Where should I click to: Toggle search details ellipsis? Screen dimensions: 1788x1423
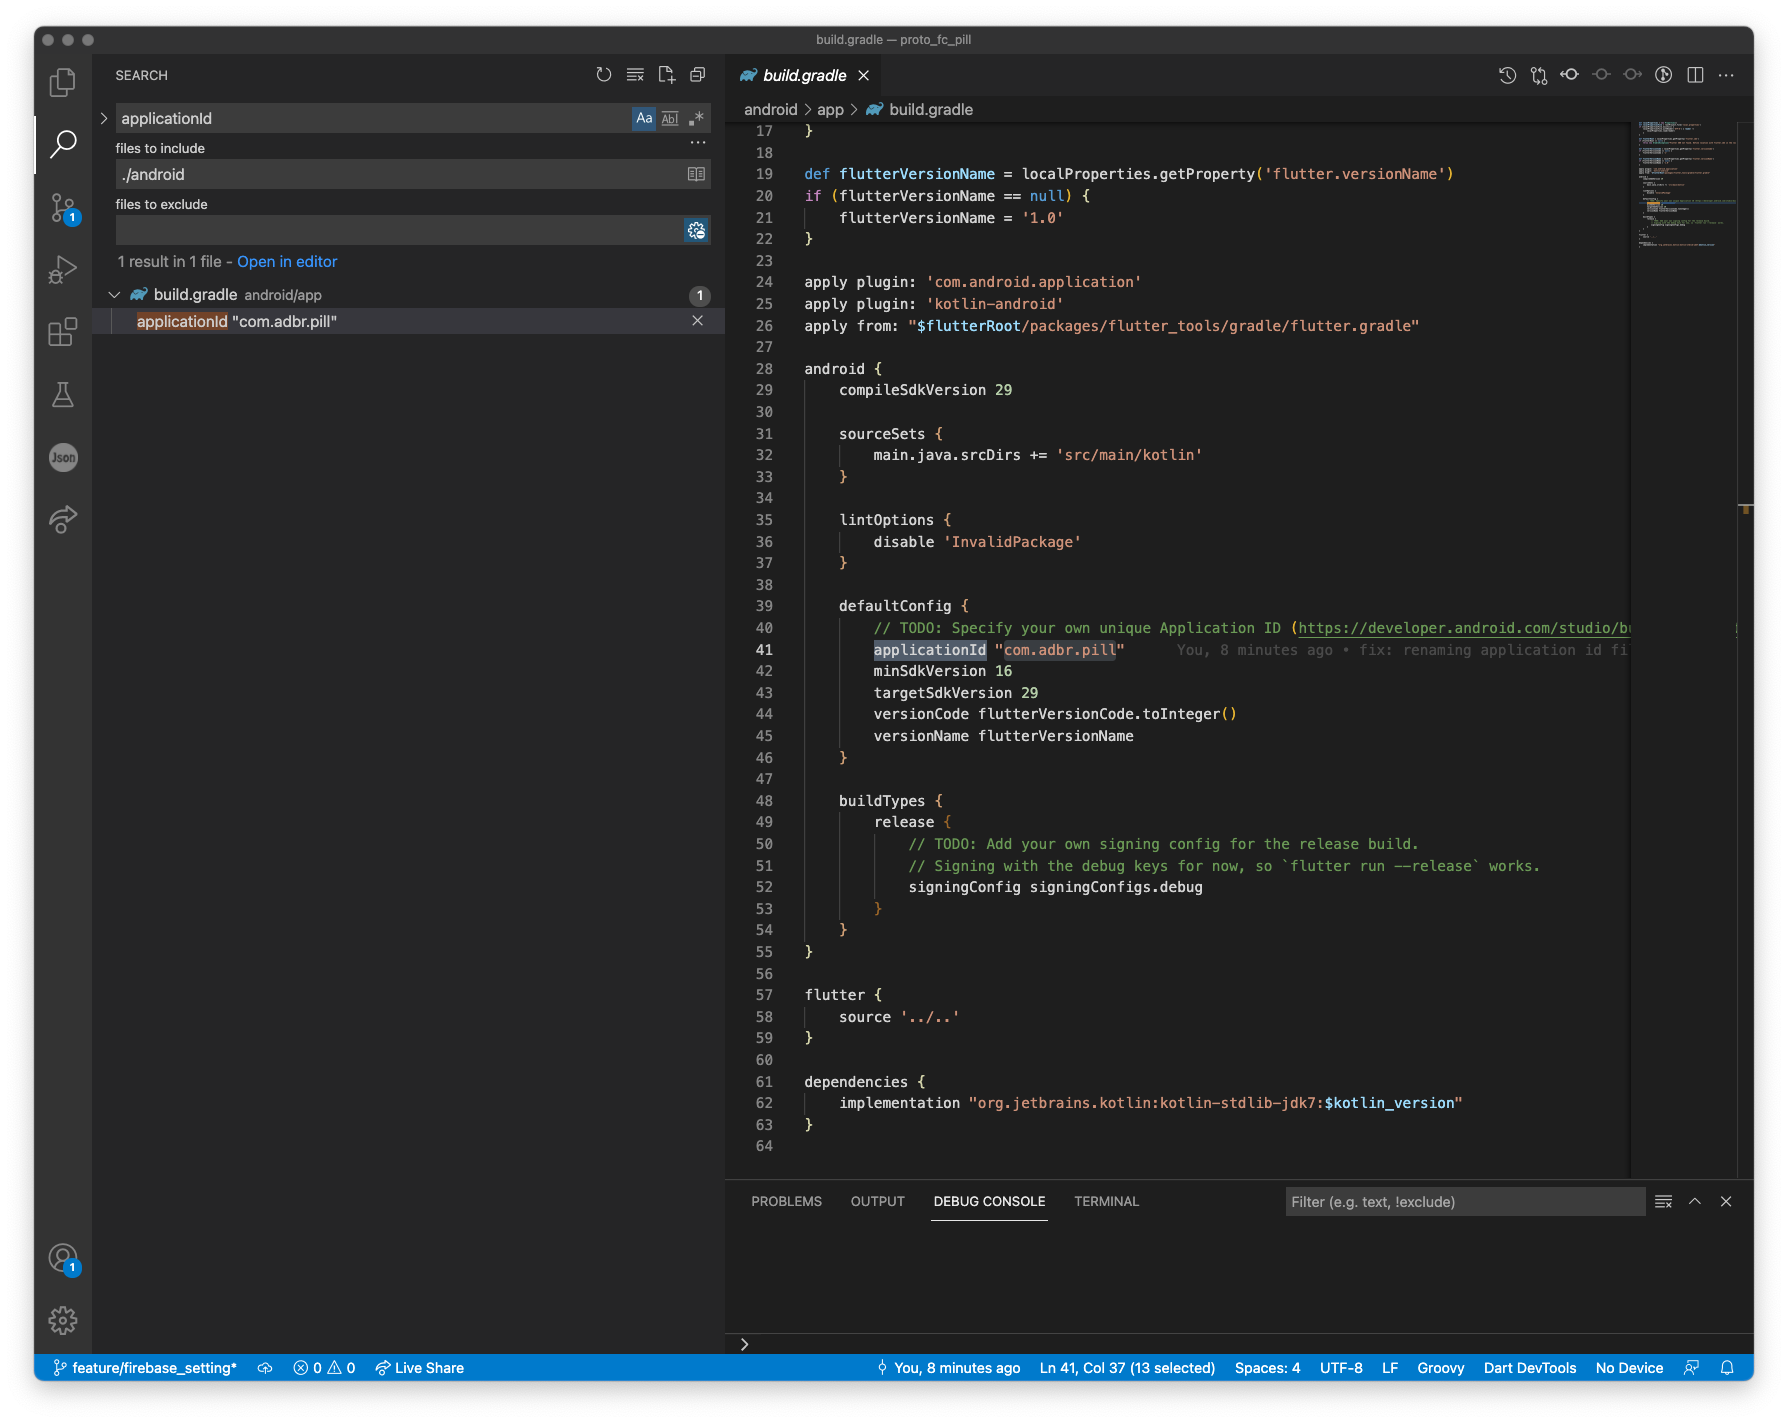[x=698, y=143]
